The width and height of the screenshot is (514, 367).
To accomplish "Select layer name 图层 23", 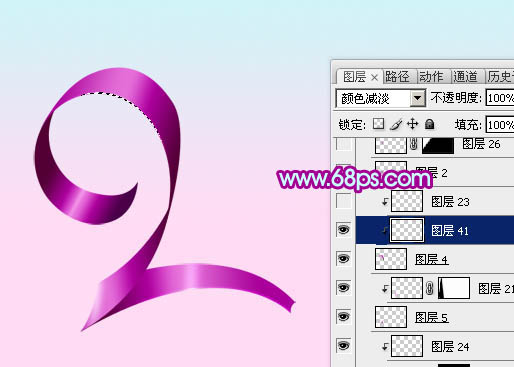I will (450, 202).
